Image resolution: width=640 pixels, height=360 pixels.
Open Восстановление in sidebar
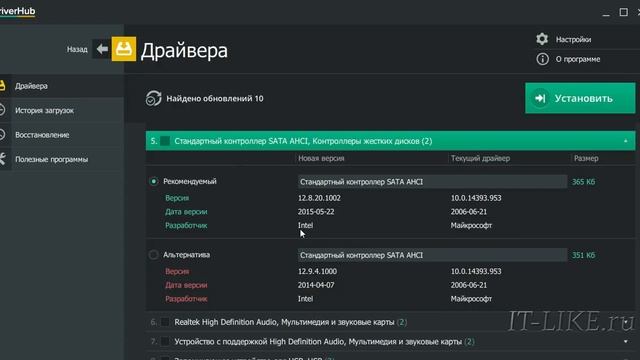[62, 135]
